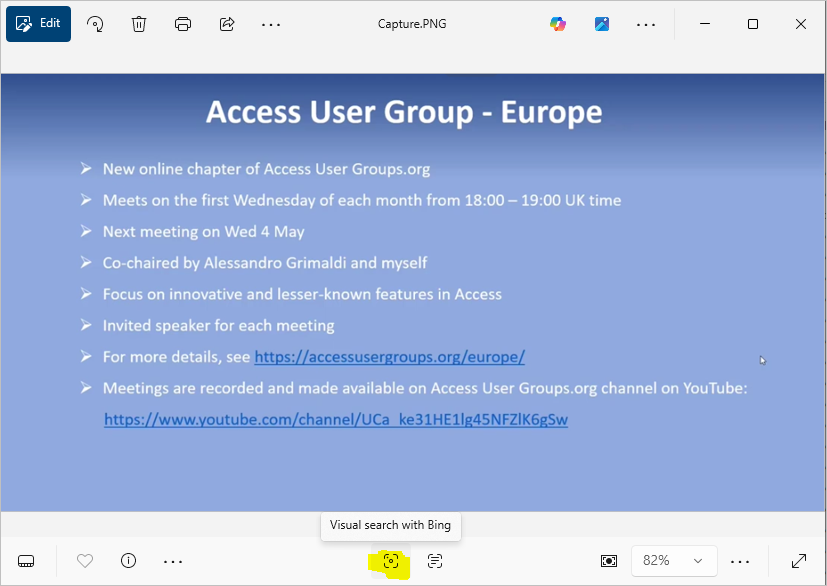Viewport: 827px width, 586px height.
Task: Mark the photo as favorite with the heart
Action: pos(85,561)
